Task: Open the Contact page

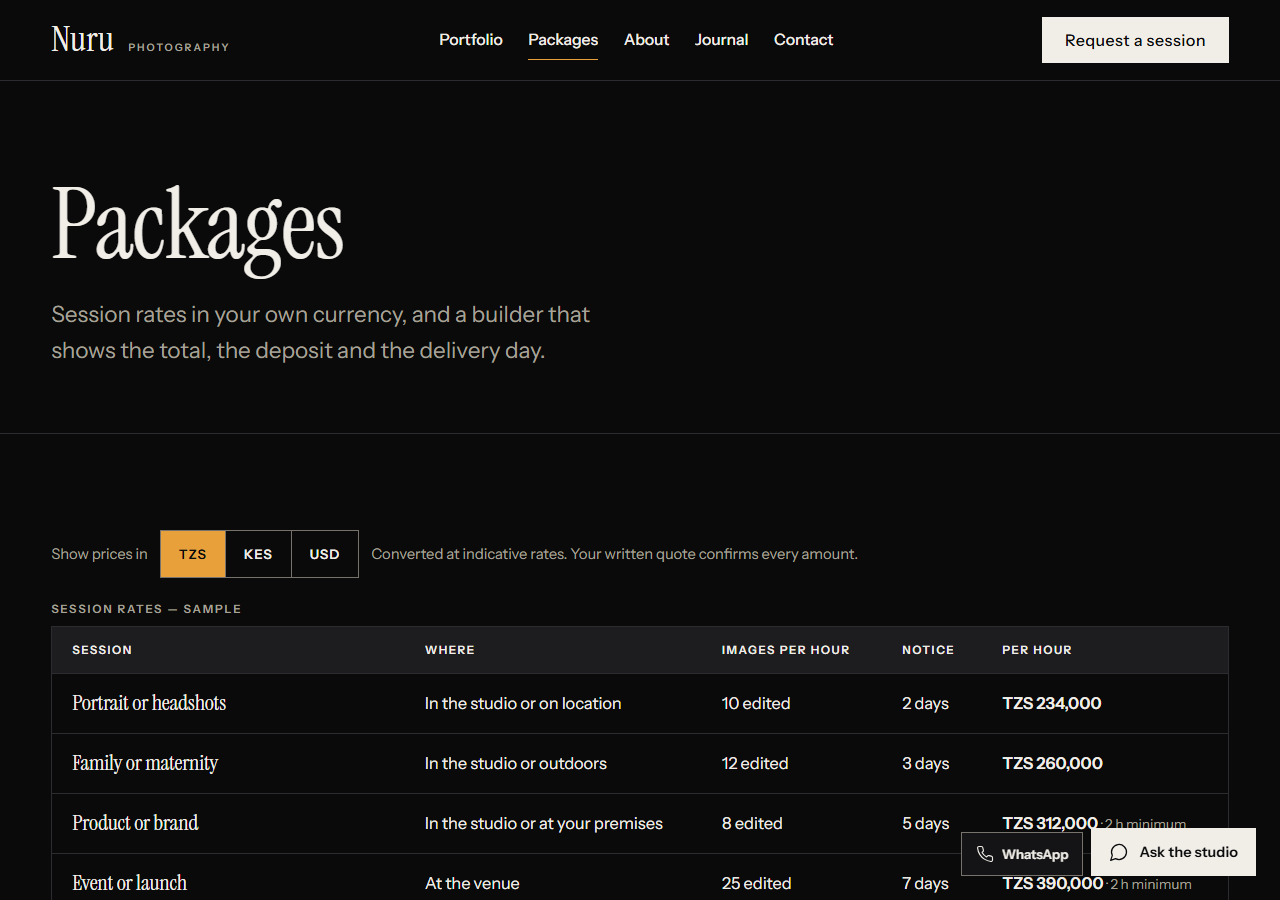Action: click(x=803, y=40)
